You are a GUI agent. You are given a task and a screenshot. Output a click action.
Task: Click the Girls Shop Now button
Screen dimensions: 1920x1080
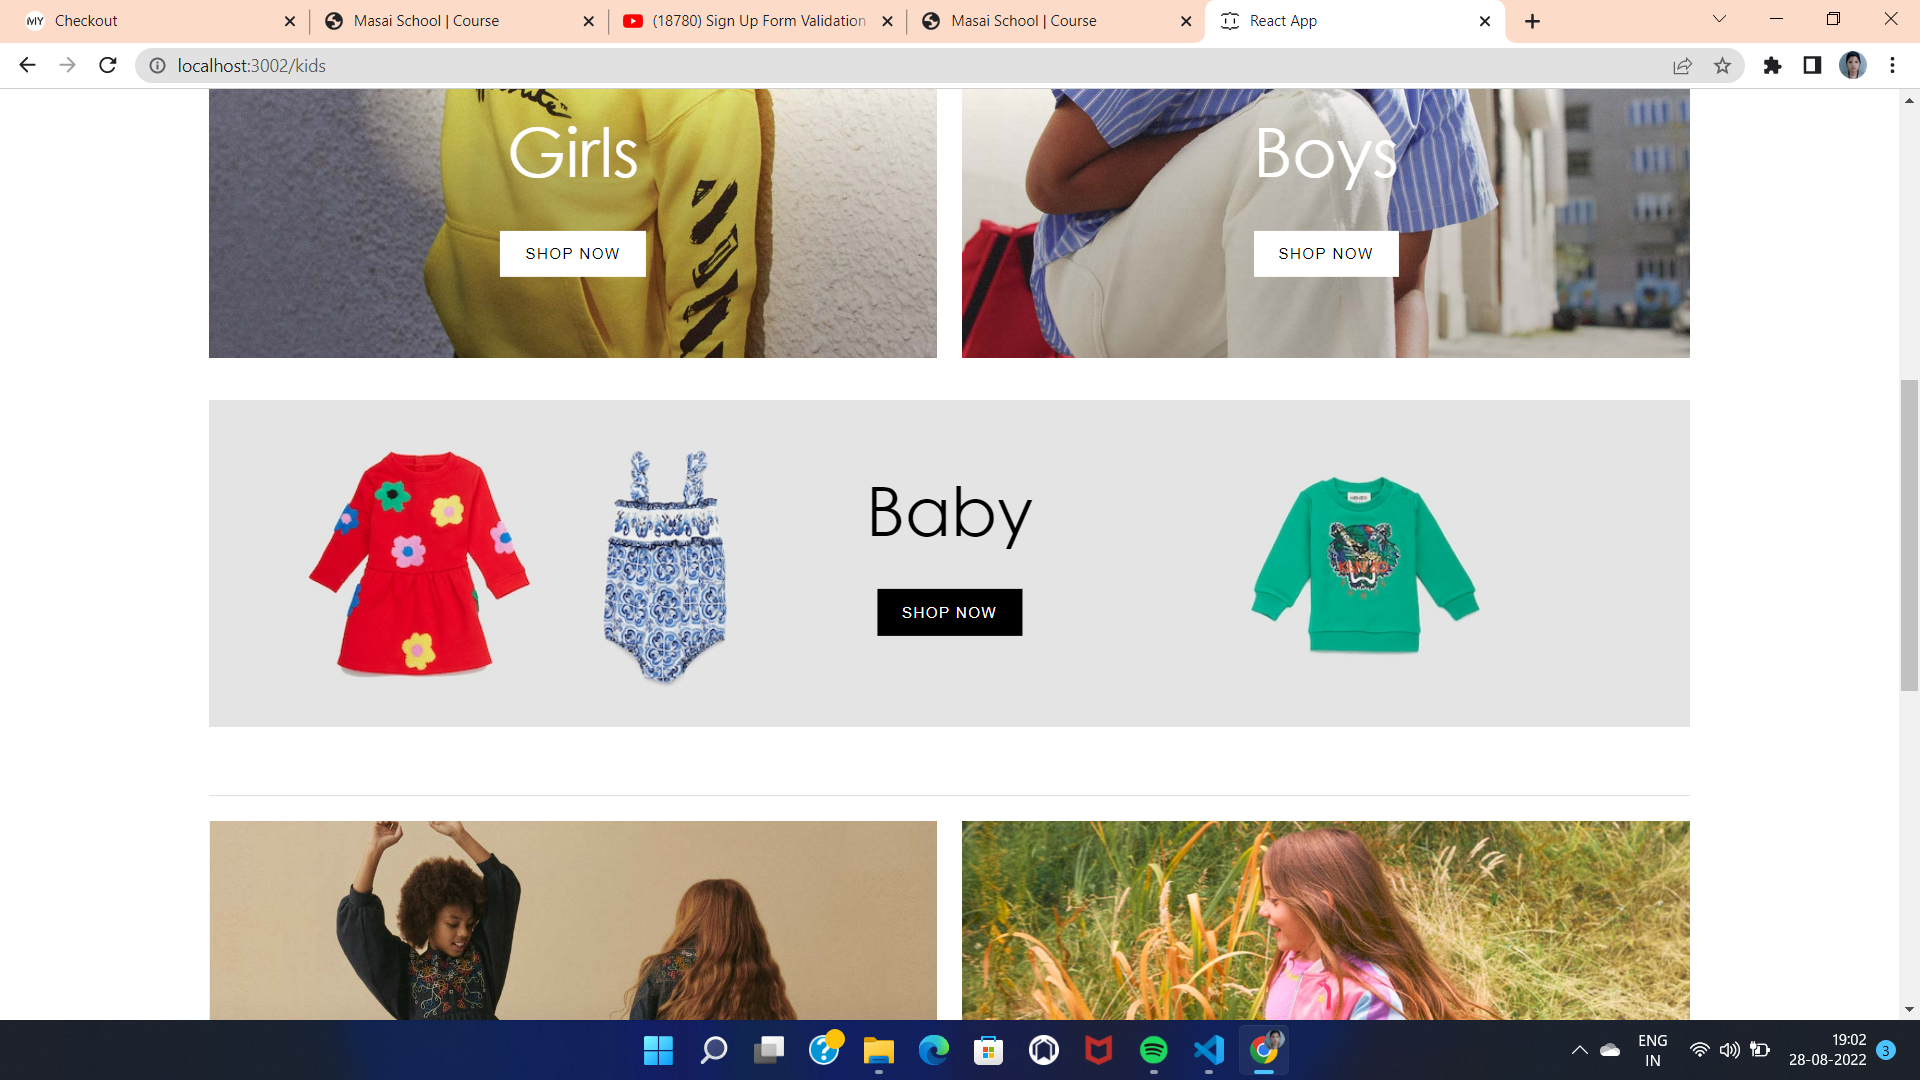(572, 253)
